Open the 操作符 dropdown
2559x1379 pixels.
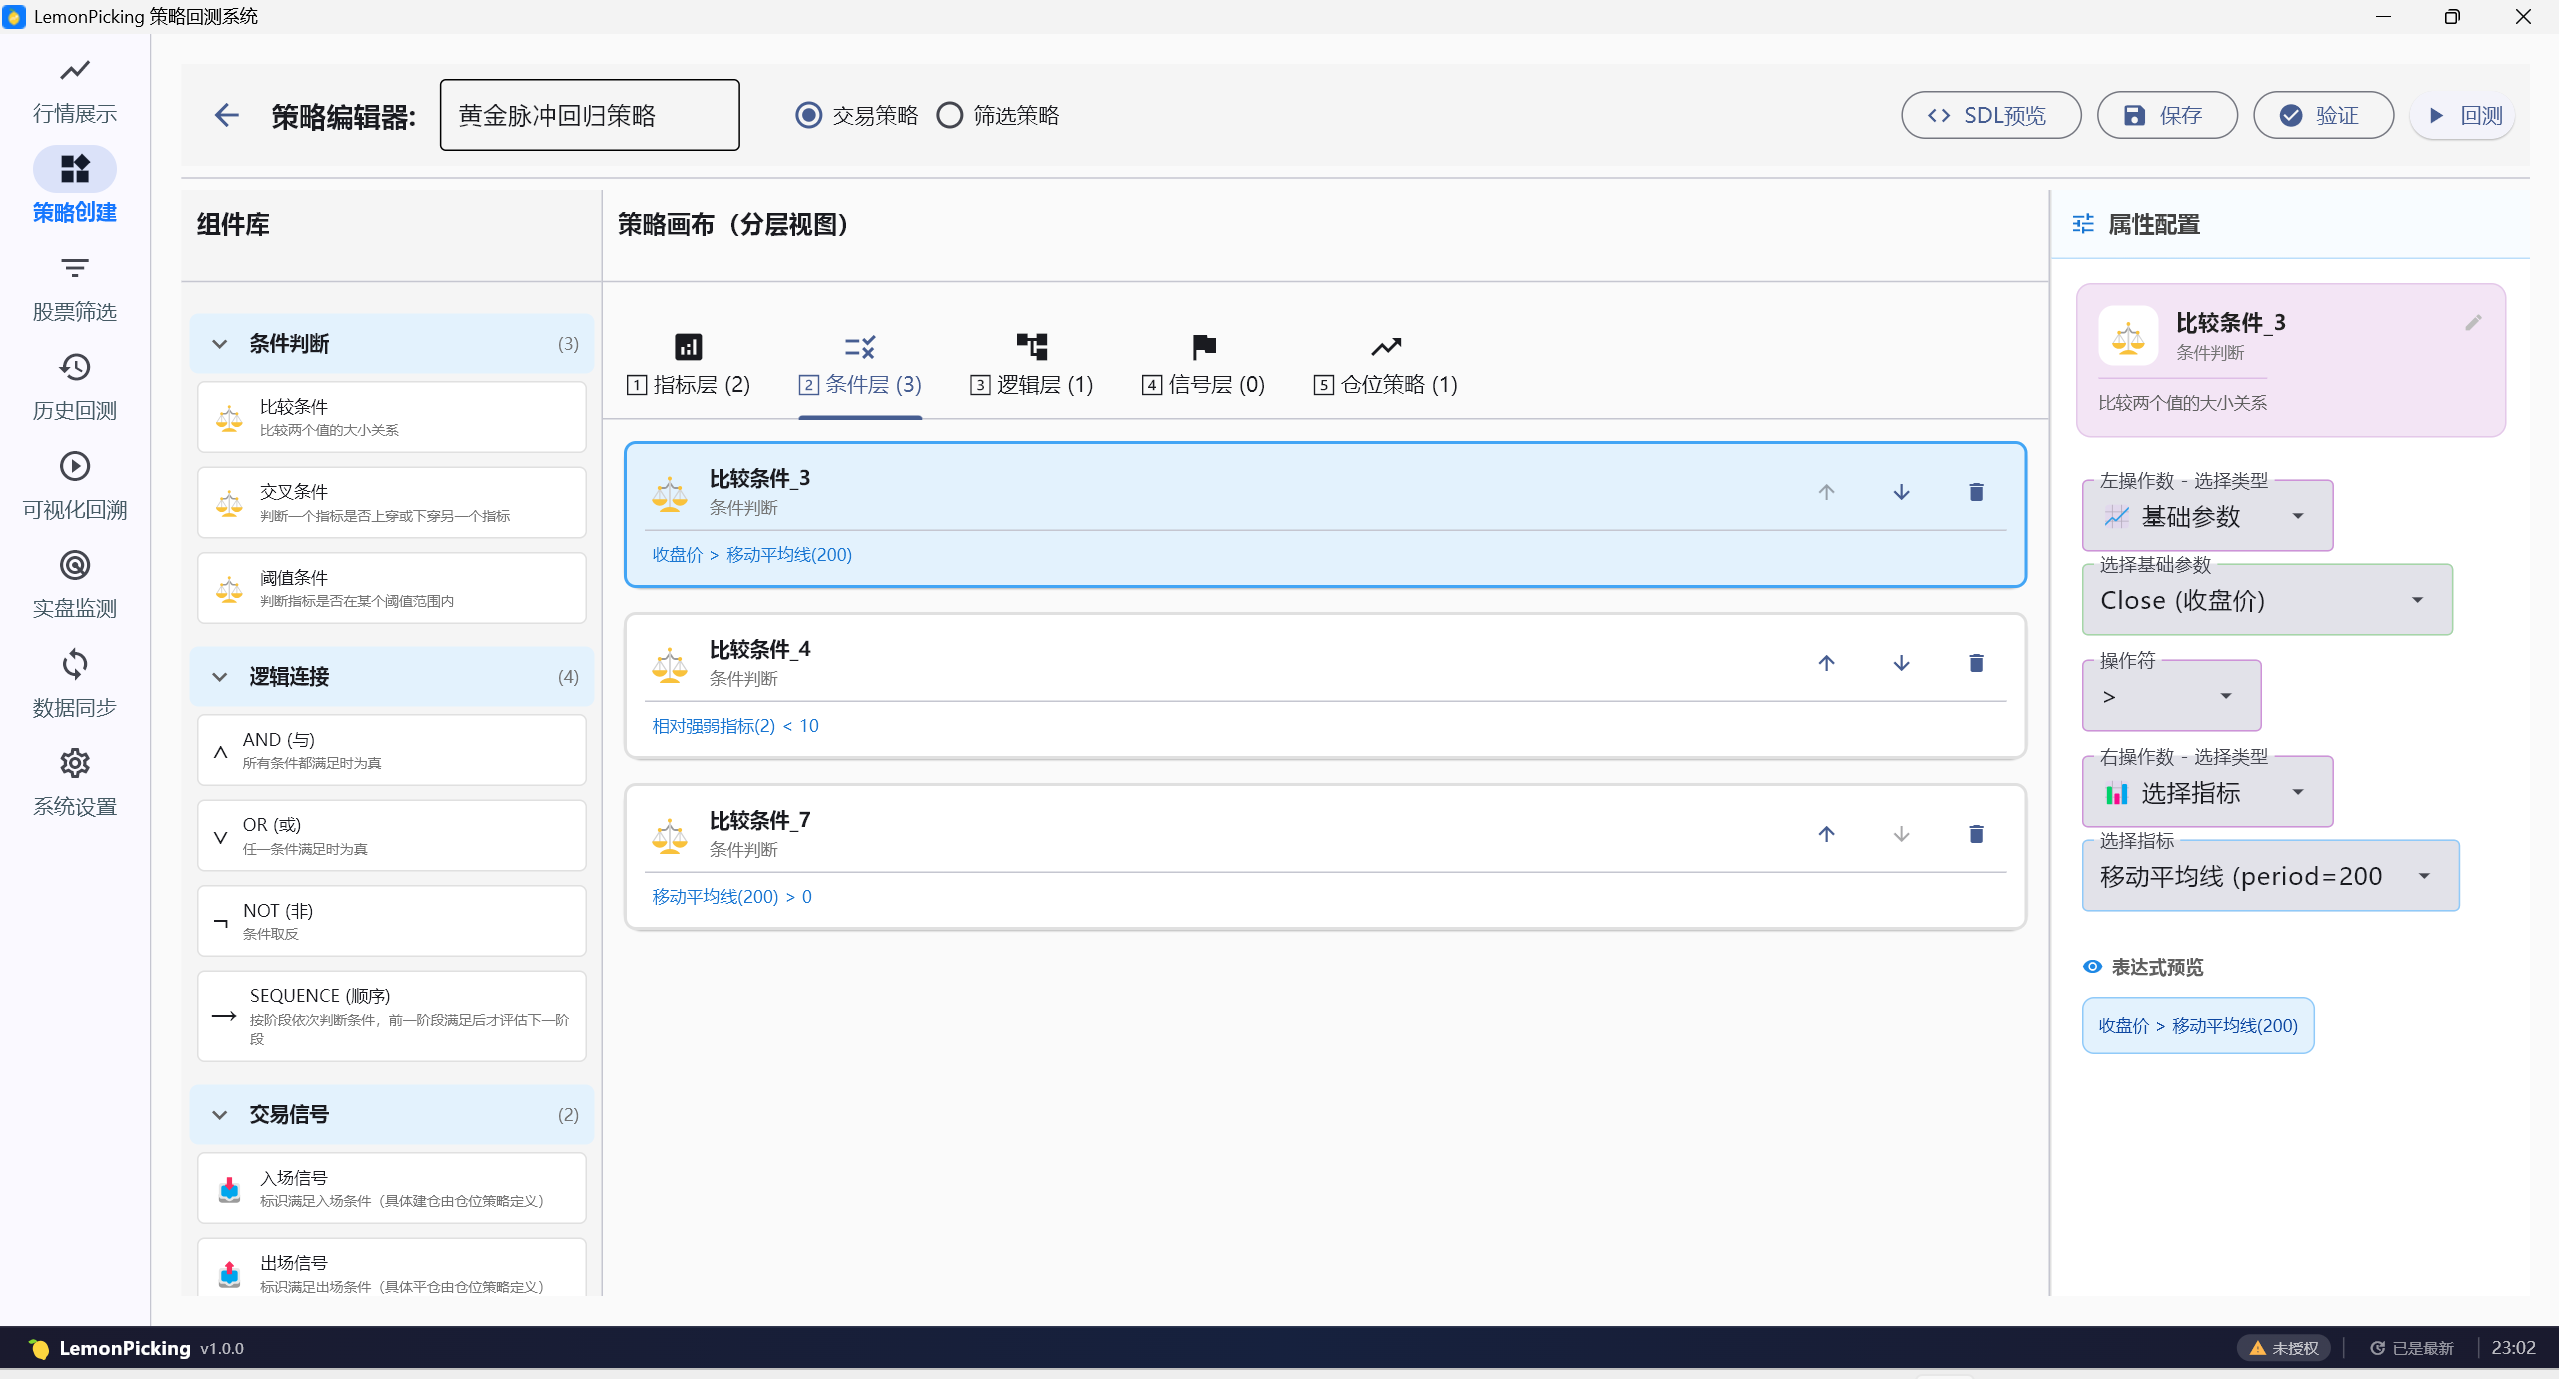coord(2170,697)
